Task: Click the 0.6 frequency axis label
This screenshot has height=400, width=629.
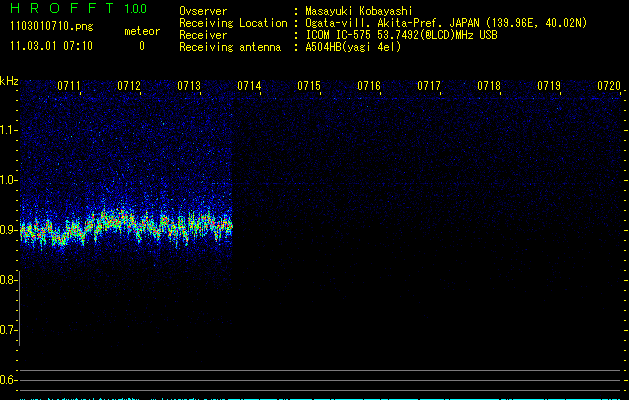Action: coord(8,380)
